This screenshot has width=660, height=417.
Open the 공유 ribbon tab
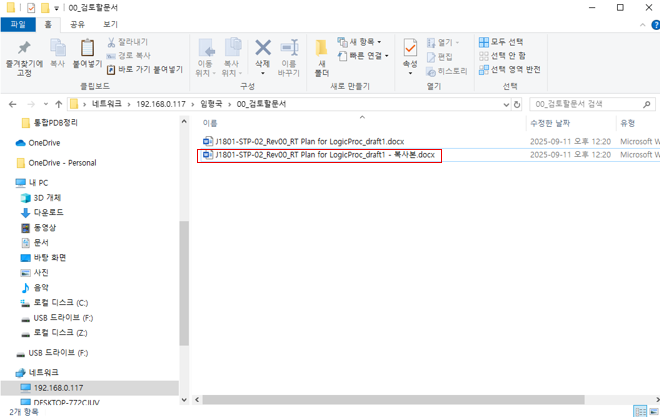(x=77, y=24)
